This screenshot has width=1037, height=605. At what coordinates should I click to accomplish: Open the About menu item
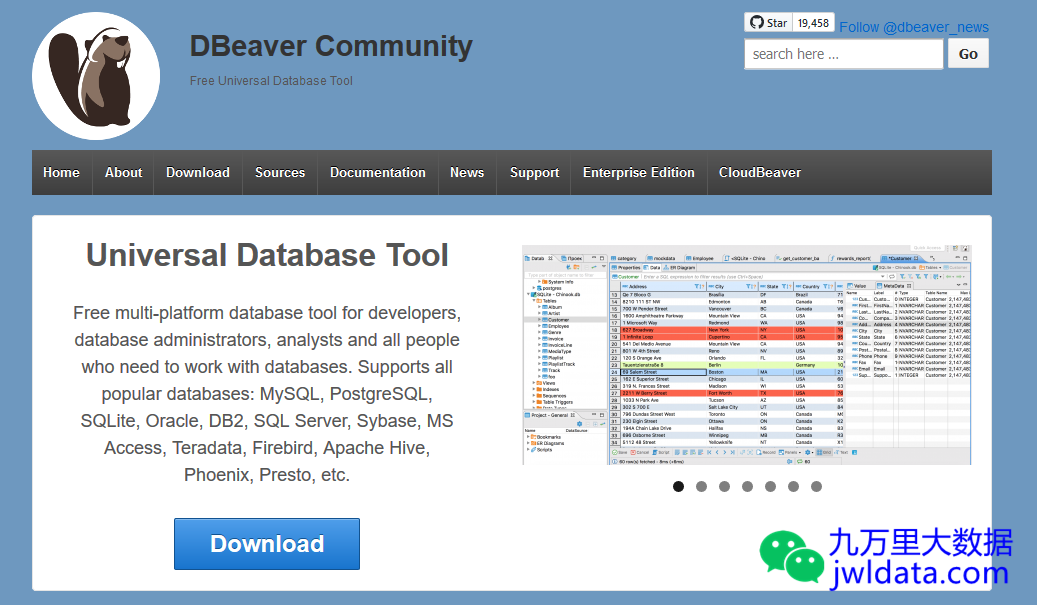124,173
